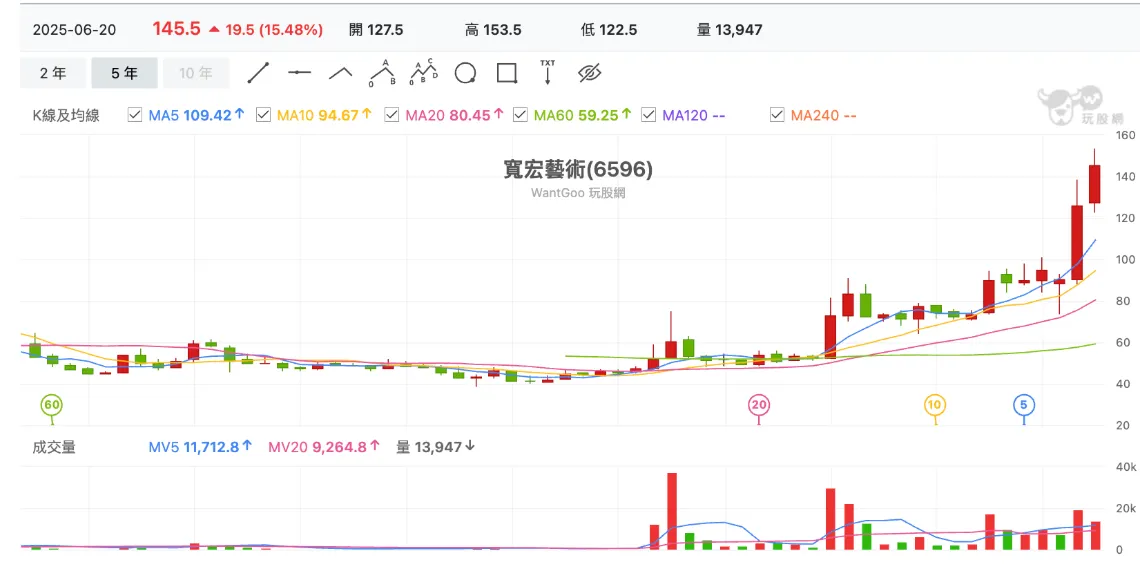Click the pink 20 moving average marker
Screen dimensions: 1140x574
point(759,405)
